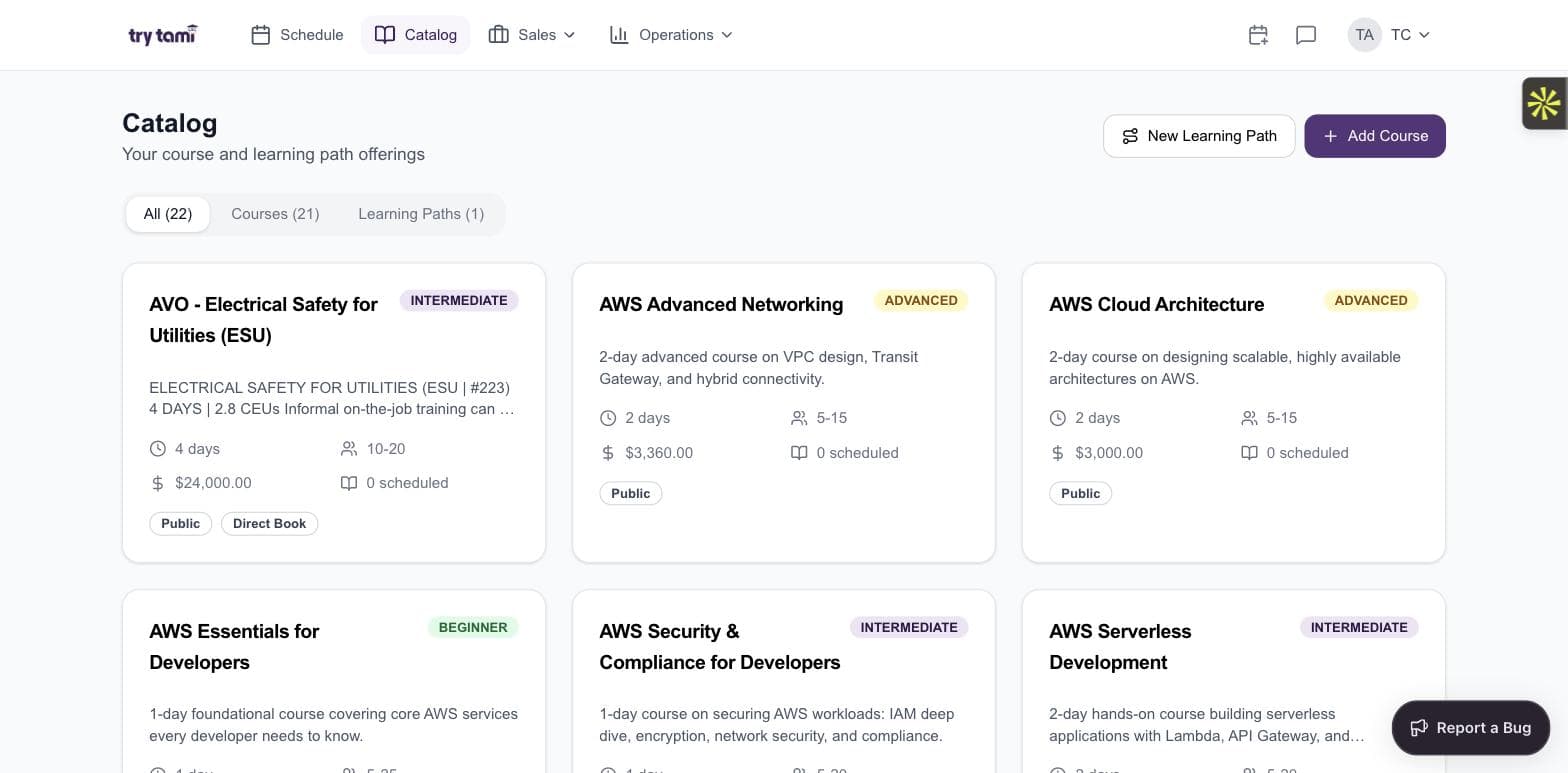Click the try tami logo

pos(163,35)
